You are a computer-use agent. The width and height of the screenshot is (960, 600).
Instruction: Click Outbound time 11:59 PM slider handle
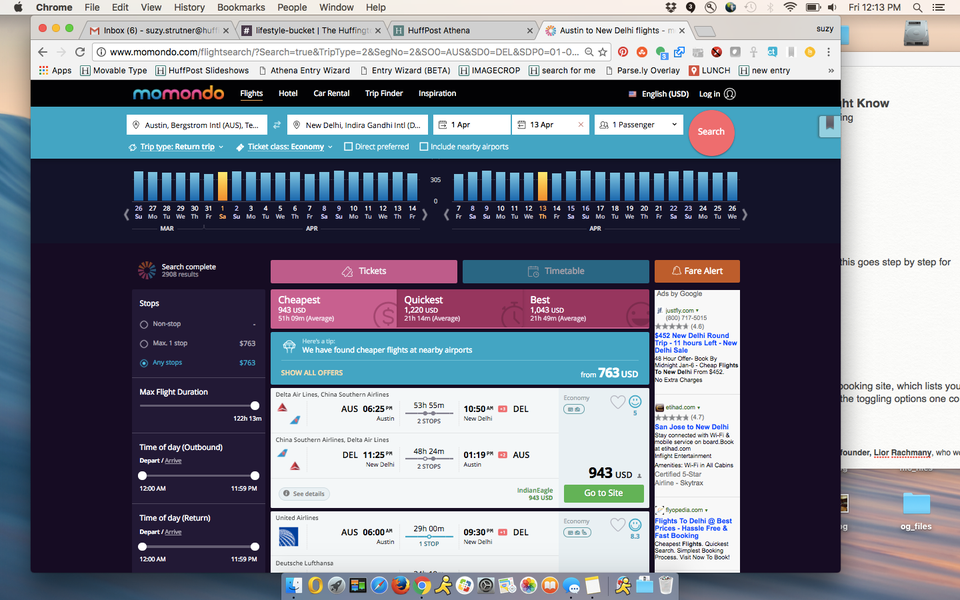tap(255, 476)
